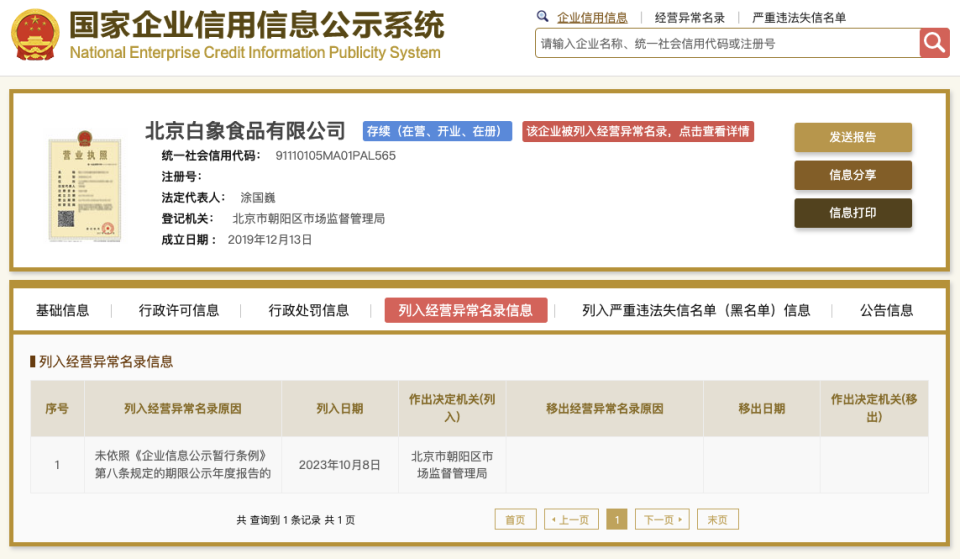Click the national emblem logo icon
The image size is (960, 559).
point(36,35)
